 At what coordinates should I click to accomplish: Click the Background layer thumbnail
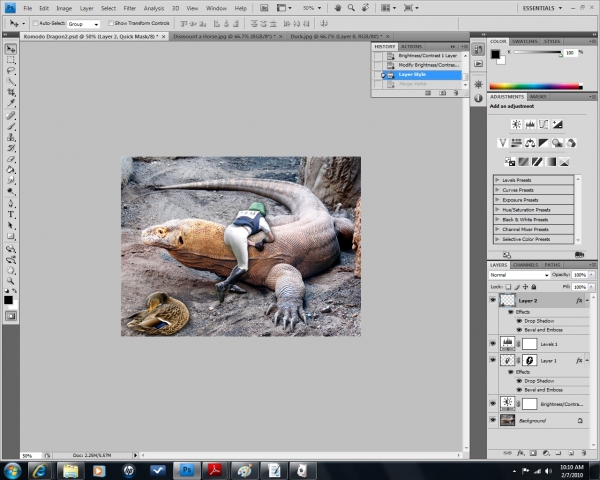click(507, 420)
